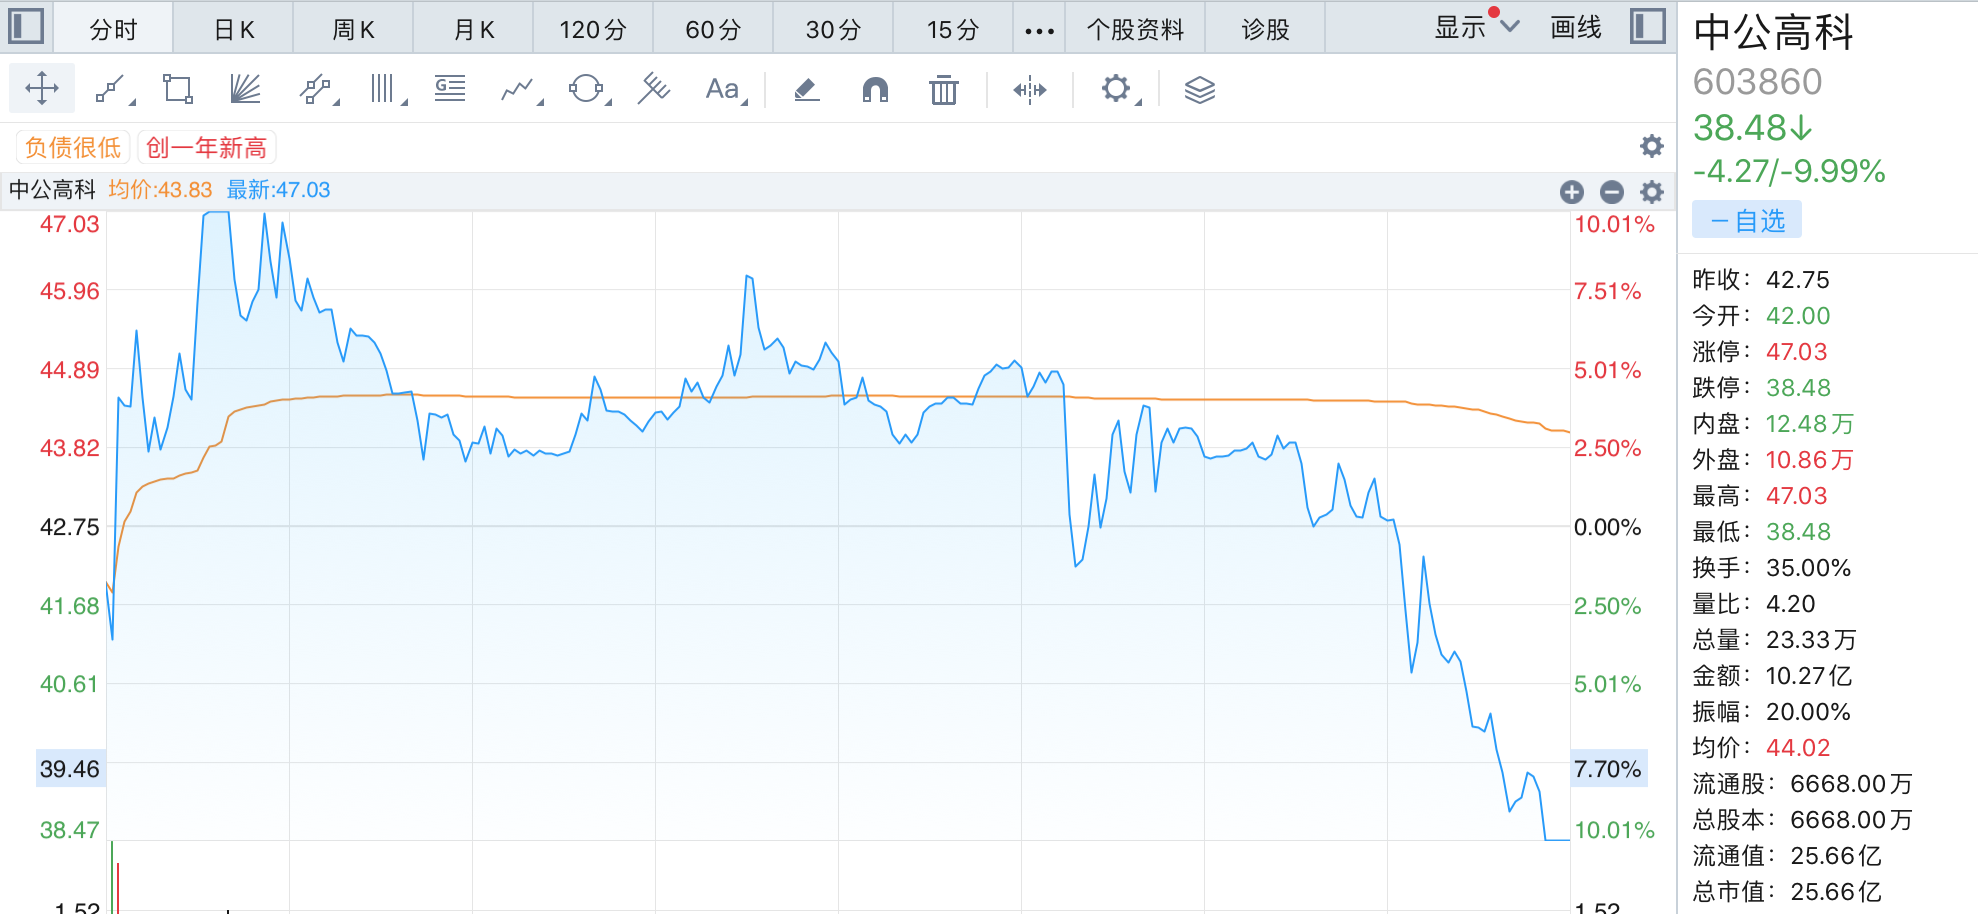Expand the 显示 display dropdown

click(x=1476, y=28)
